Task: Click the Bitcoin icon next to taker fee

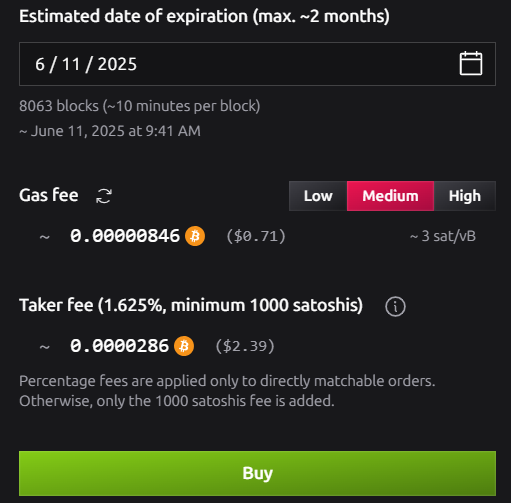Action: click(184, 346)
